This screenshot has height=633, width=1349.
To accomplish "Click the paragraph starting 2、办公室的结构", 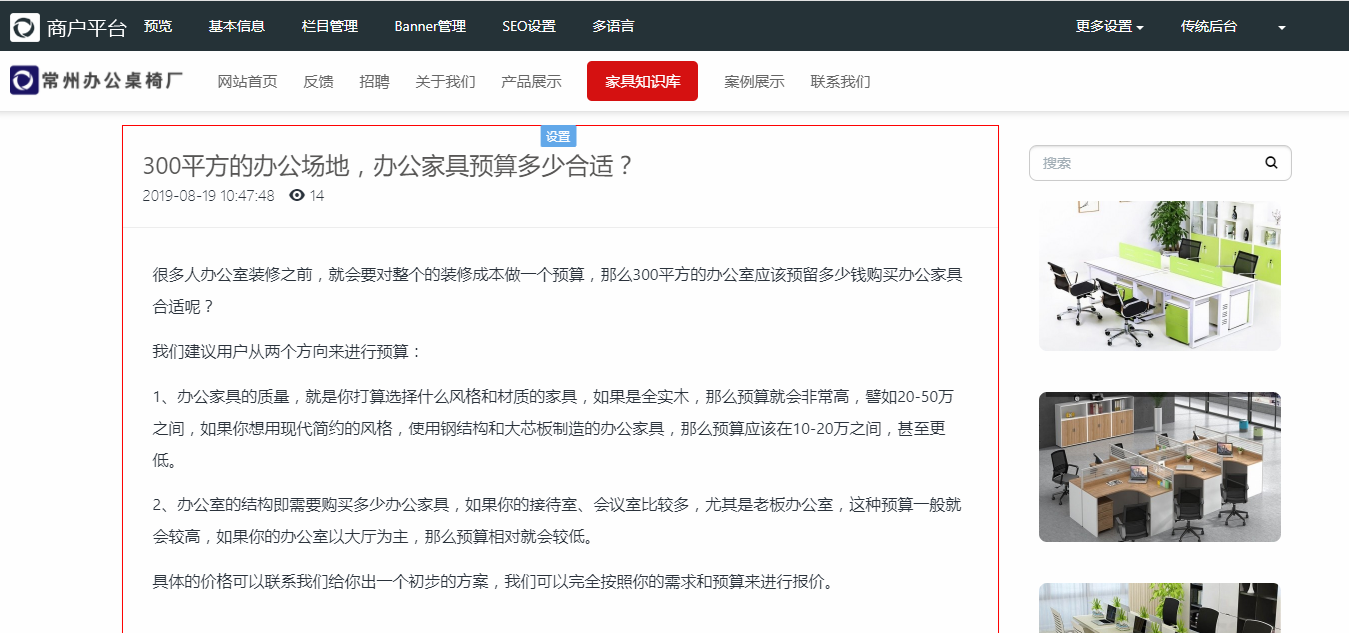I will point(558,520).
